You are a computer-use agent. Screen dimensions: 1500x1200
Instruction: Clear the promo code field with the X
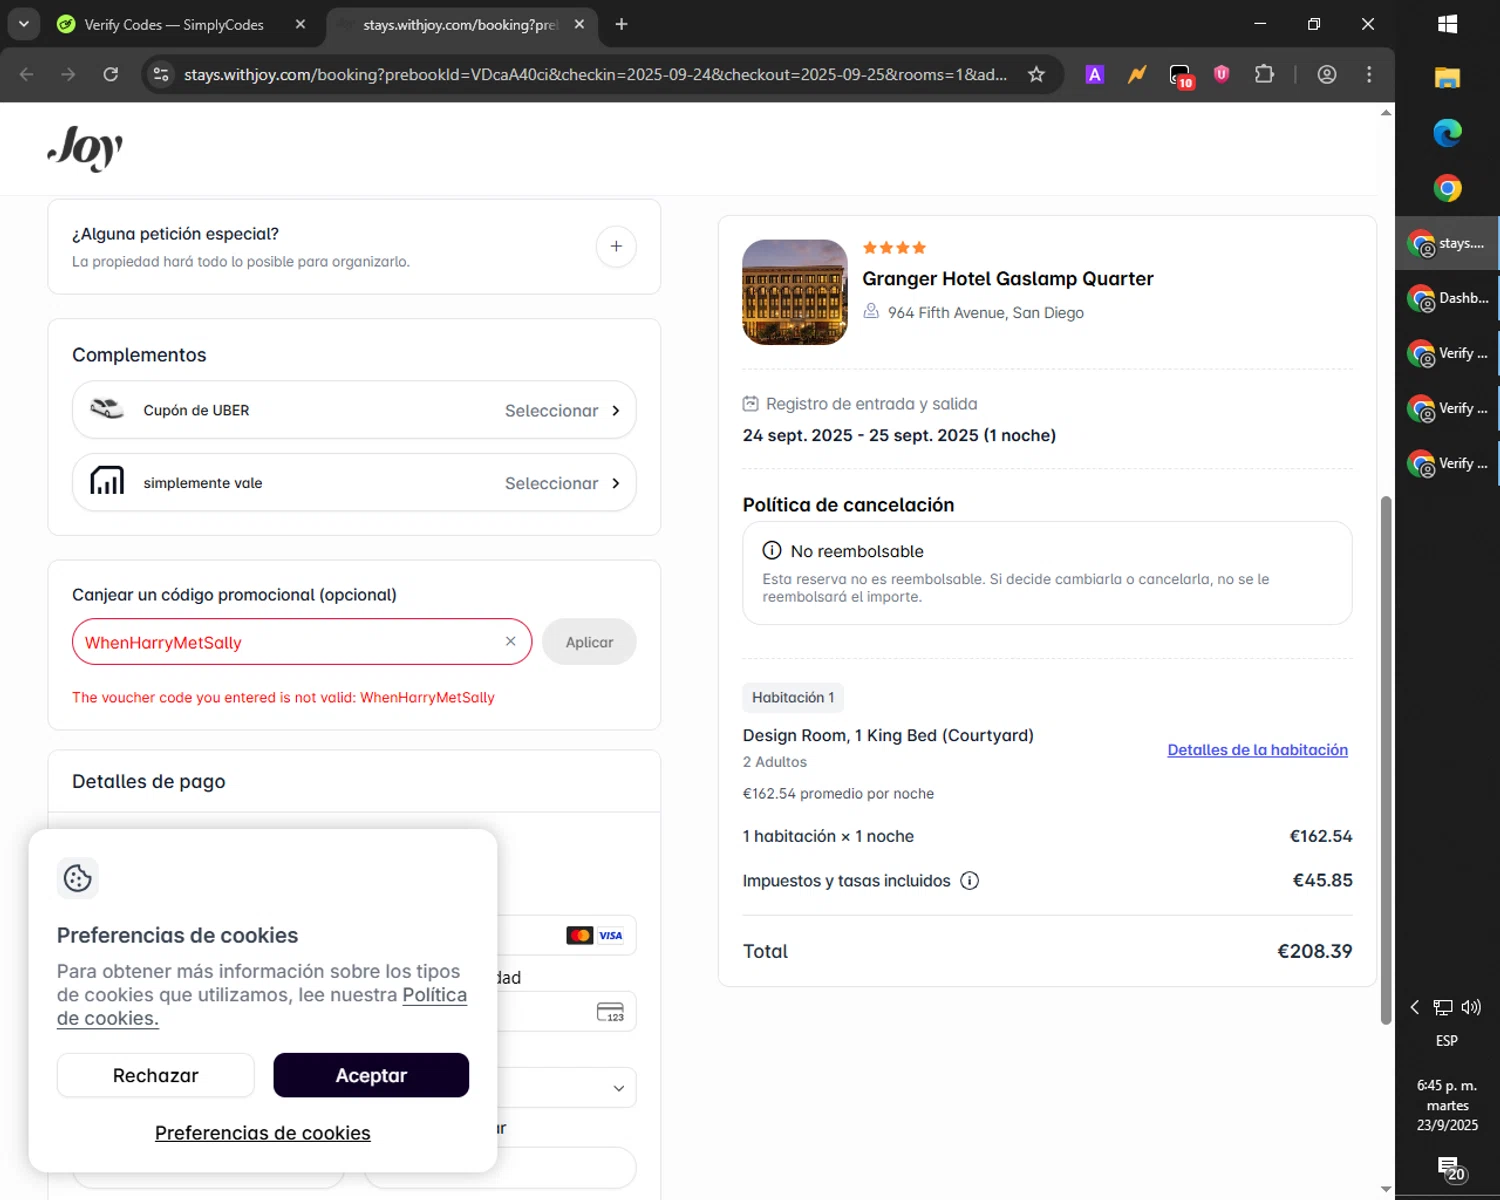click(x=511, y=641)
